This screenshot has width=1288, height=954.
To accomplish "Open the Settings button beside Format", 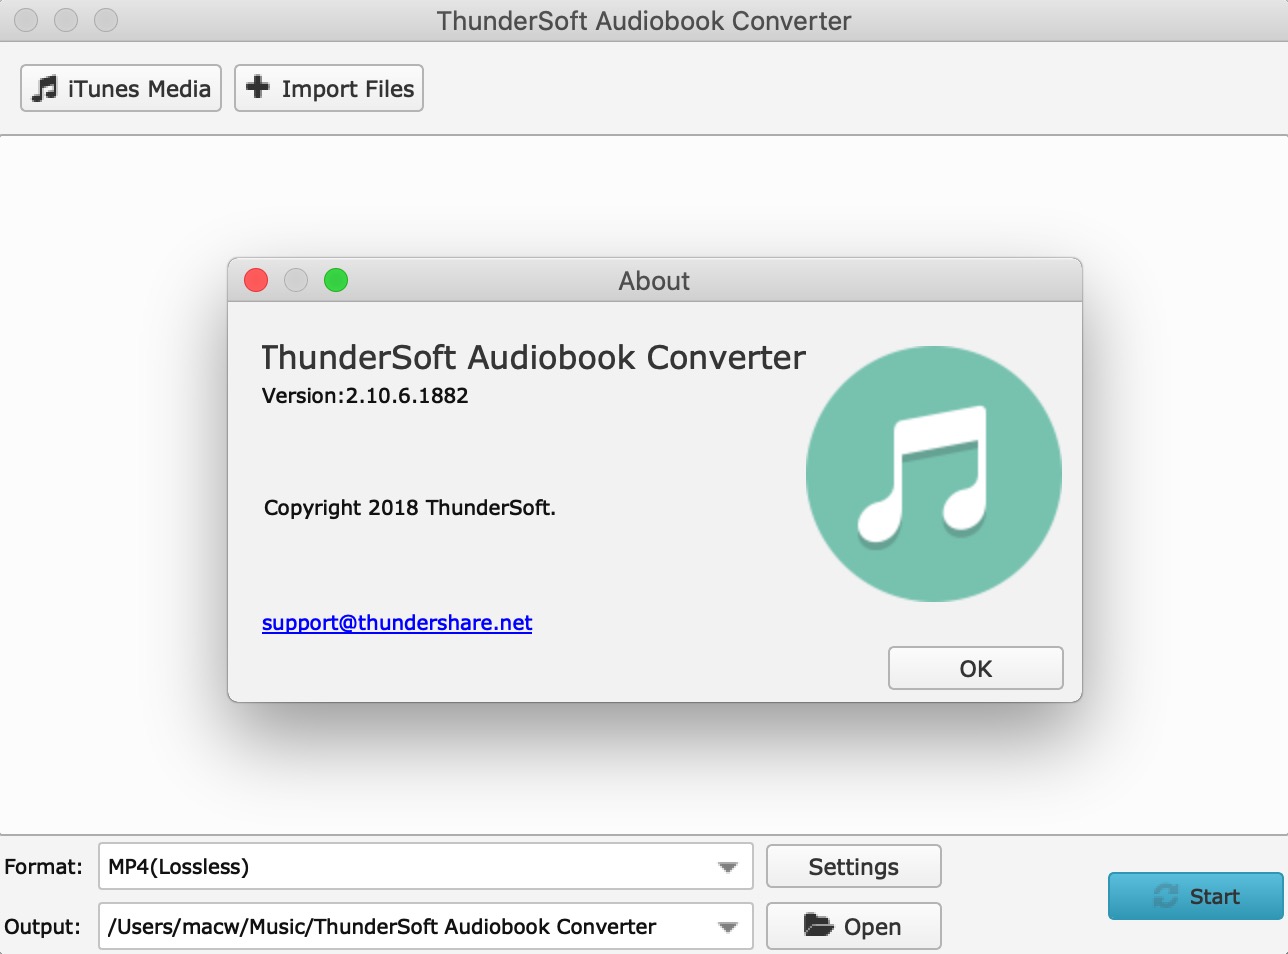I will (853, 867).
